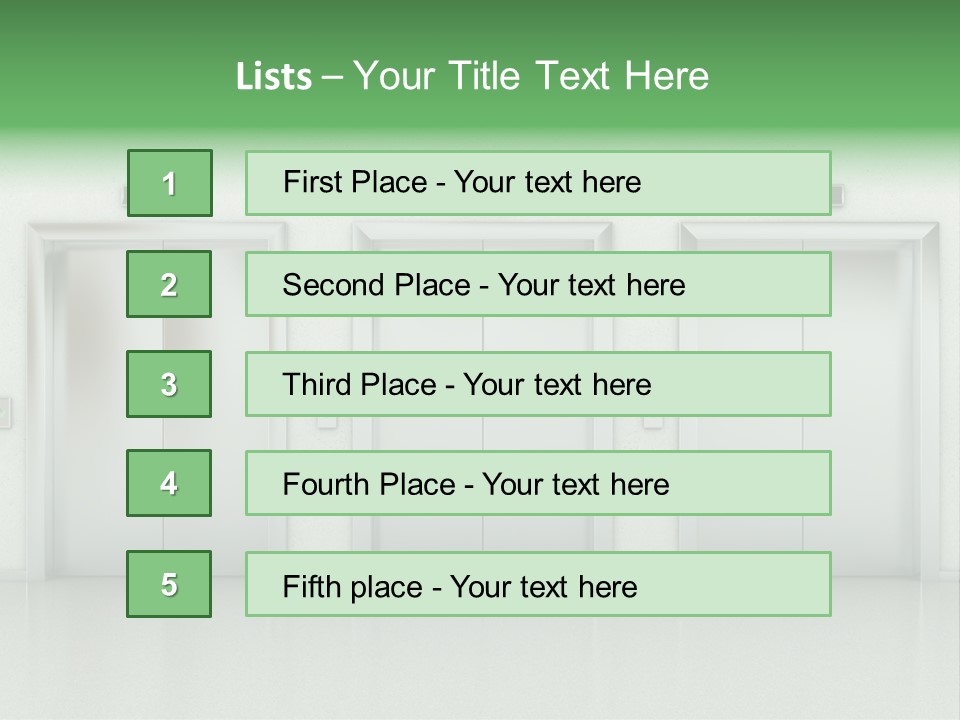Select the number 4 green box

coord(169,483)
